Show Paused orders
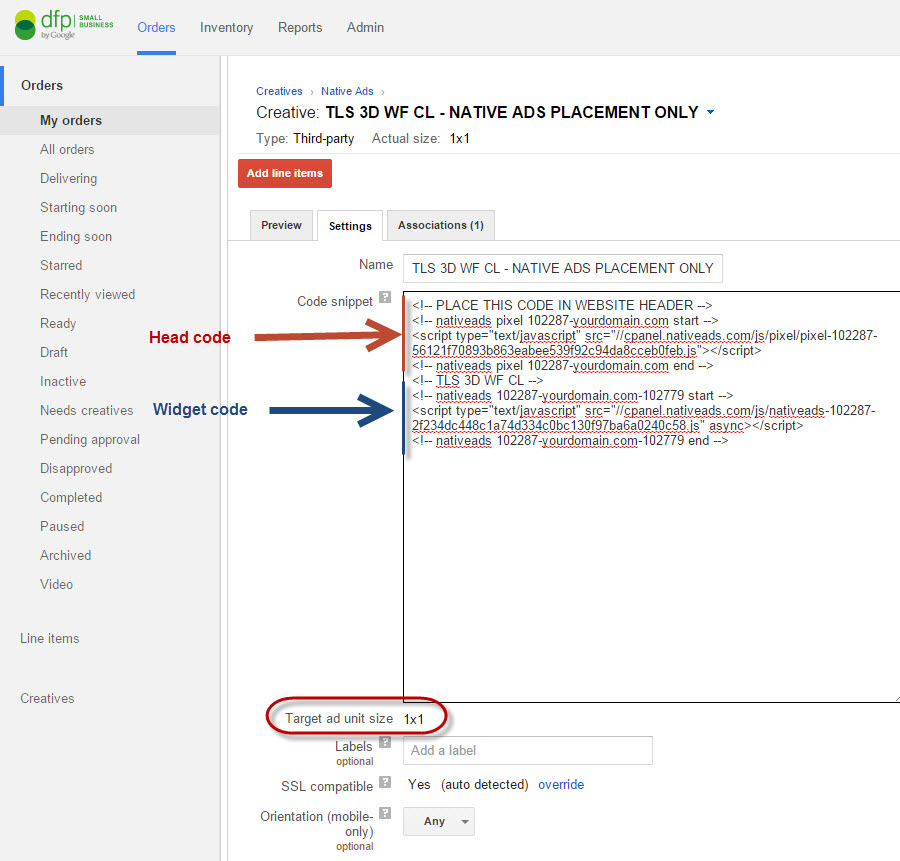 62,526
